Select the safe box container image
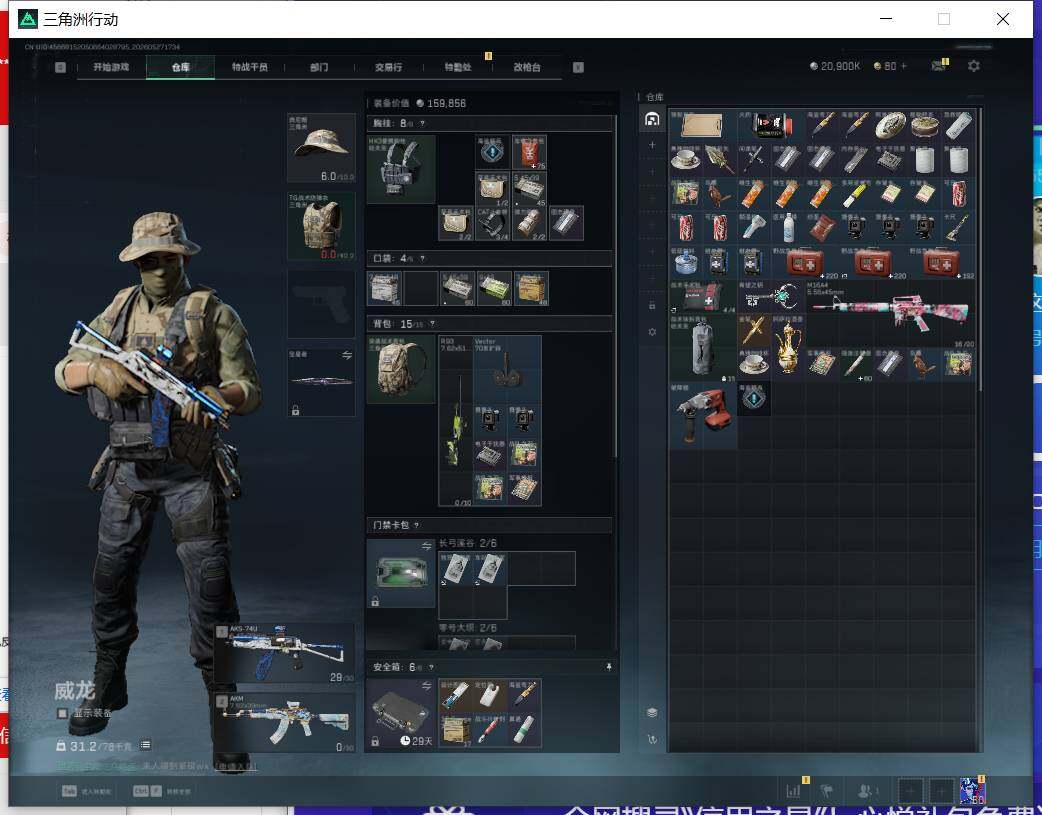The width and height of the screenshot is (1042, 815). [x=401, y=713]
